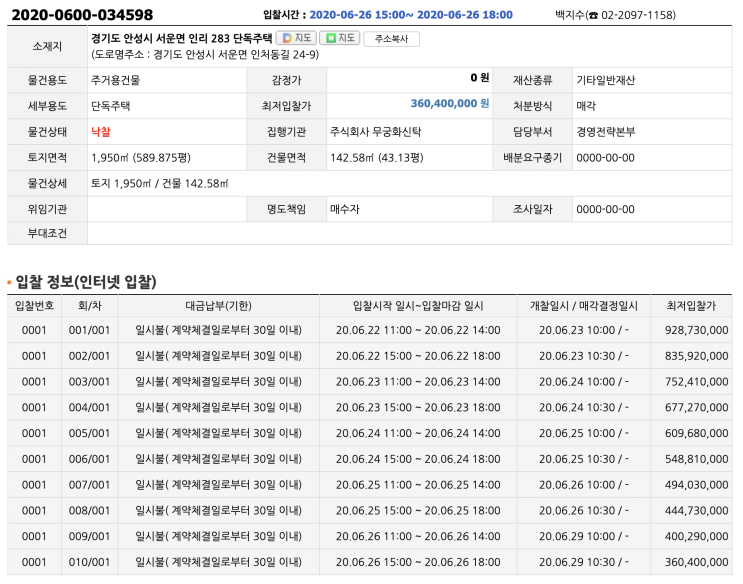Viewport: 743px width, 584px height.
Task: Select 주거용건물 property usage value
Action: [x=115, y=80]
